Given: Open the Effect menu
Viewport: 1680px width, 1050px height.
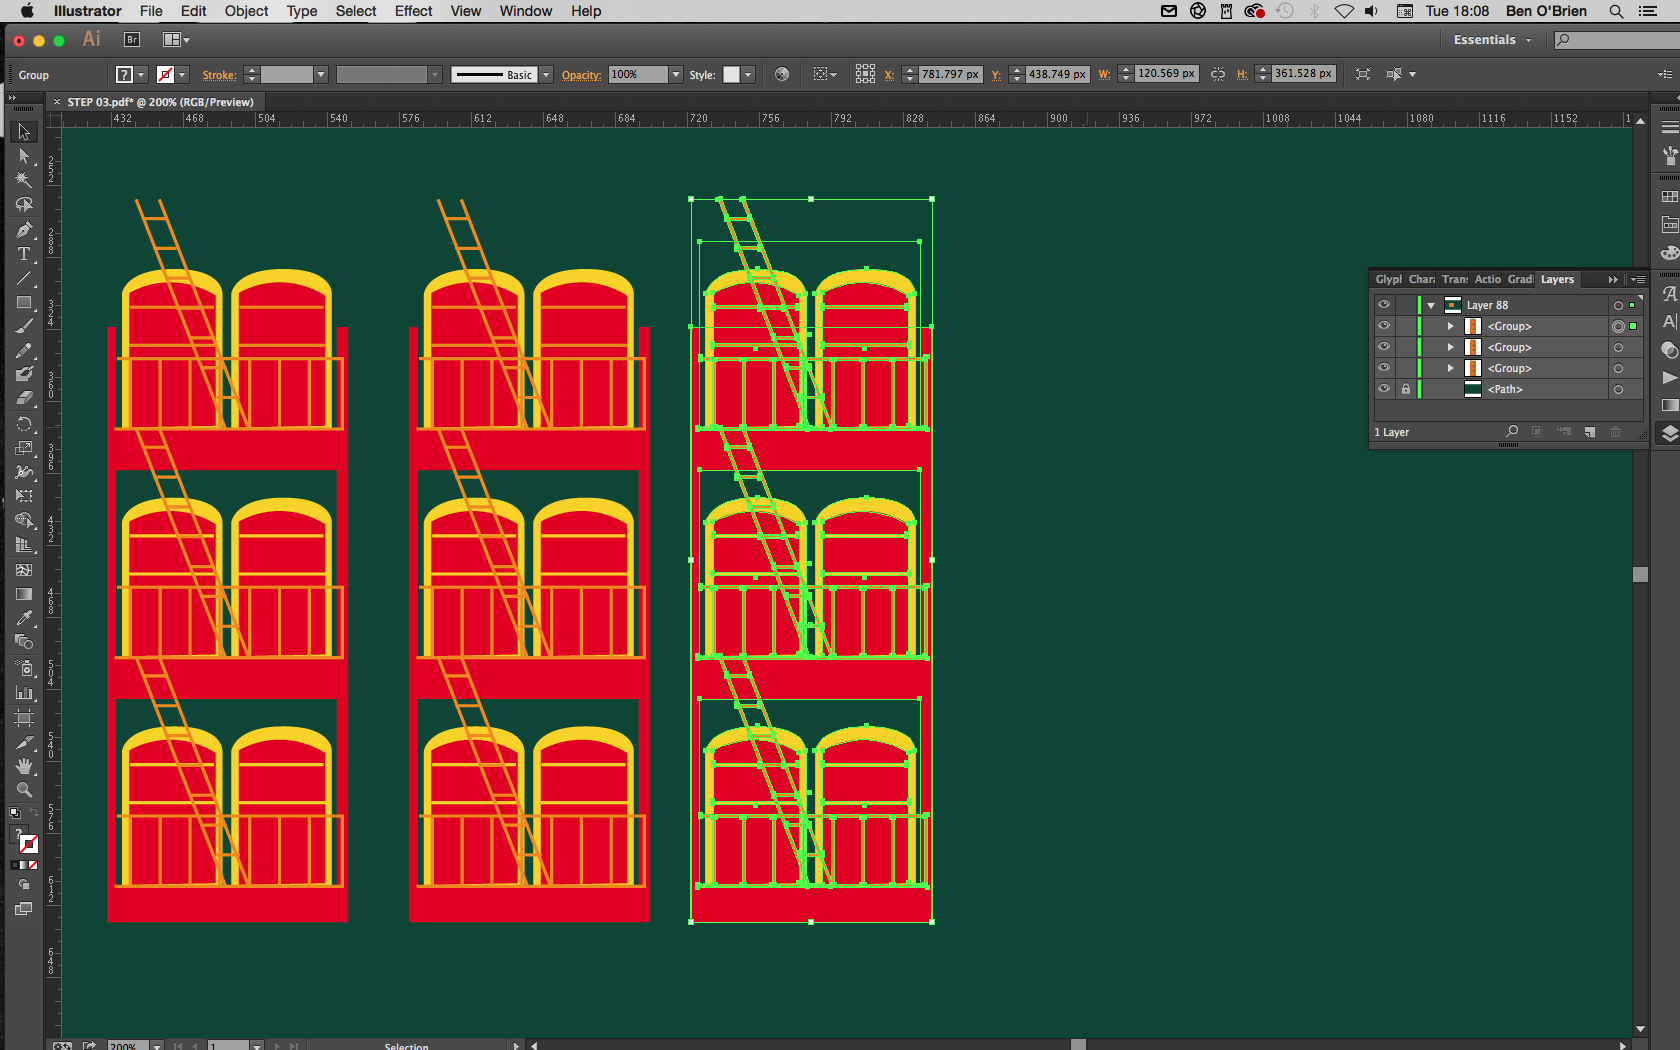Looking at the screenshot, I should pos(413,11).
